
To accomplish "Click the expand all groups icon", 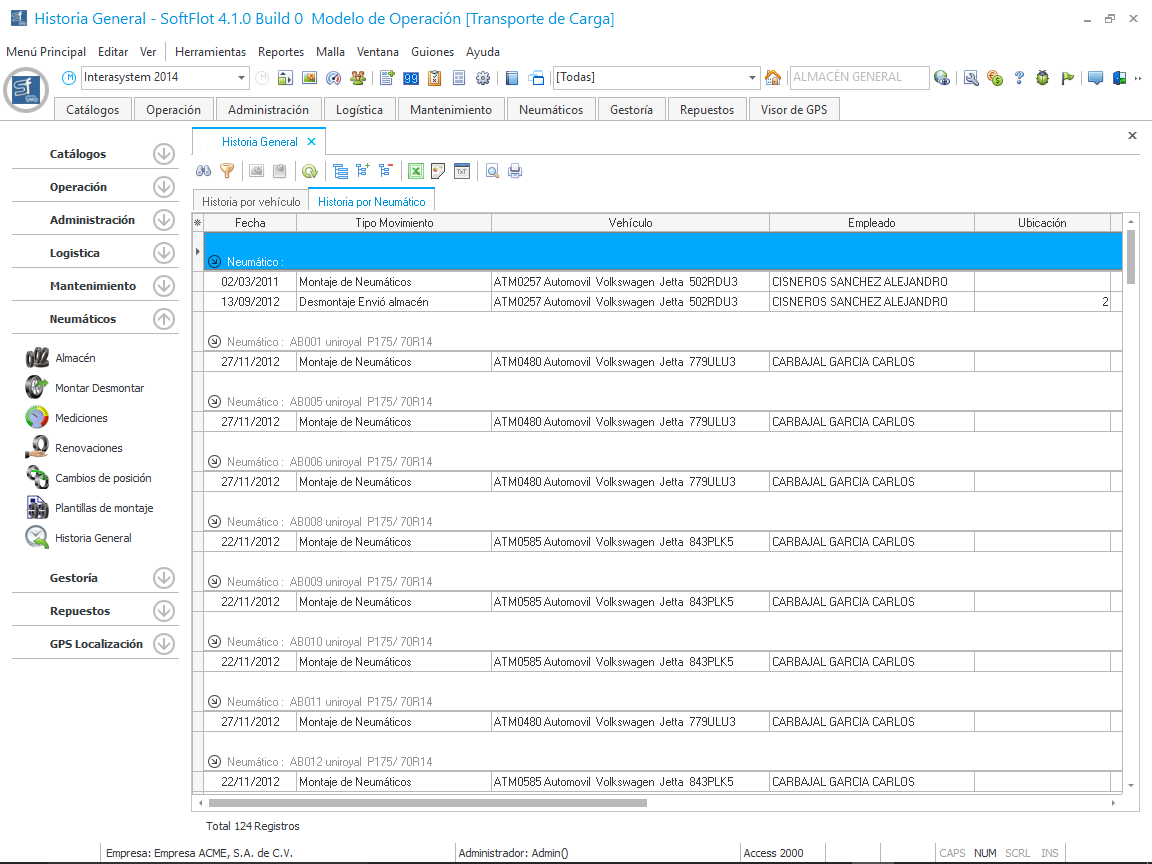I will pyautogui.click(x=362, y=171).
